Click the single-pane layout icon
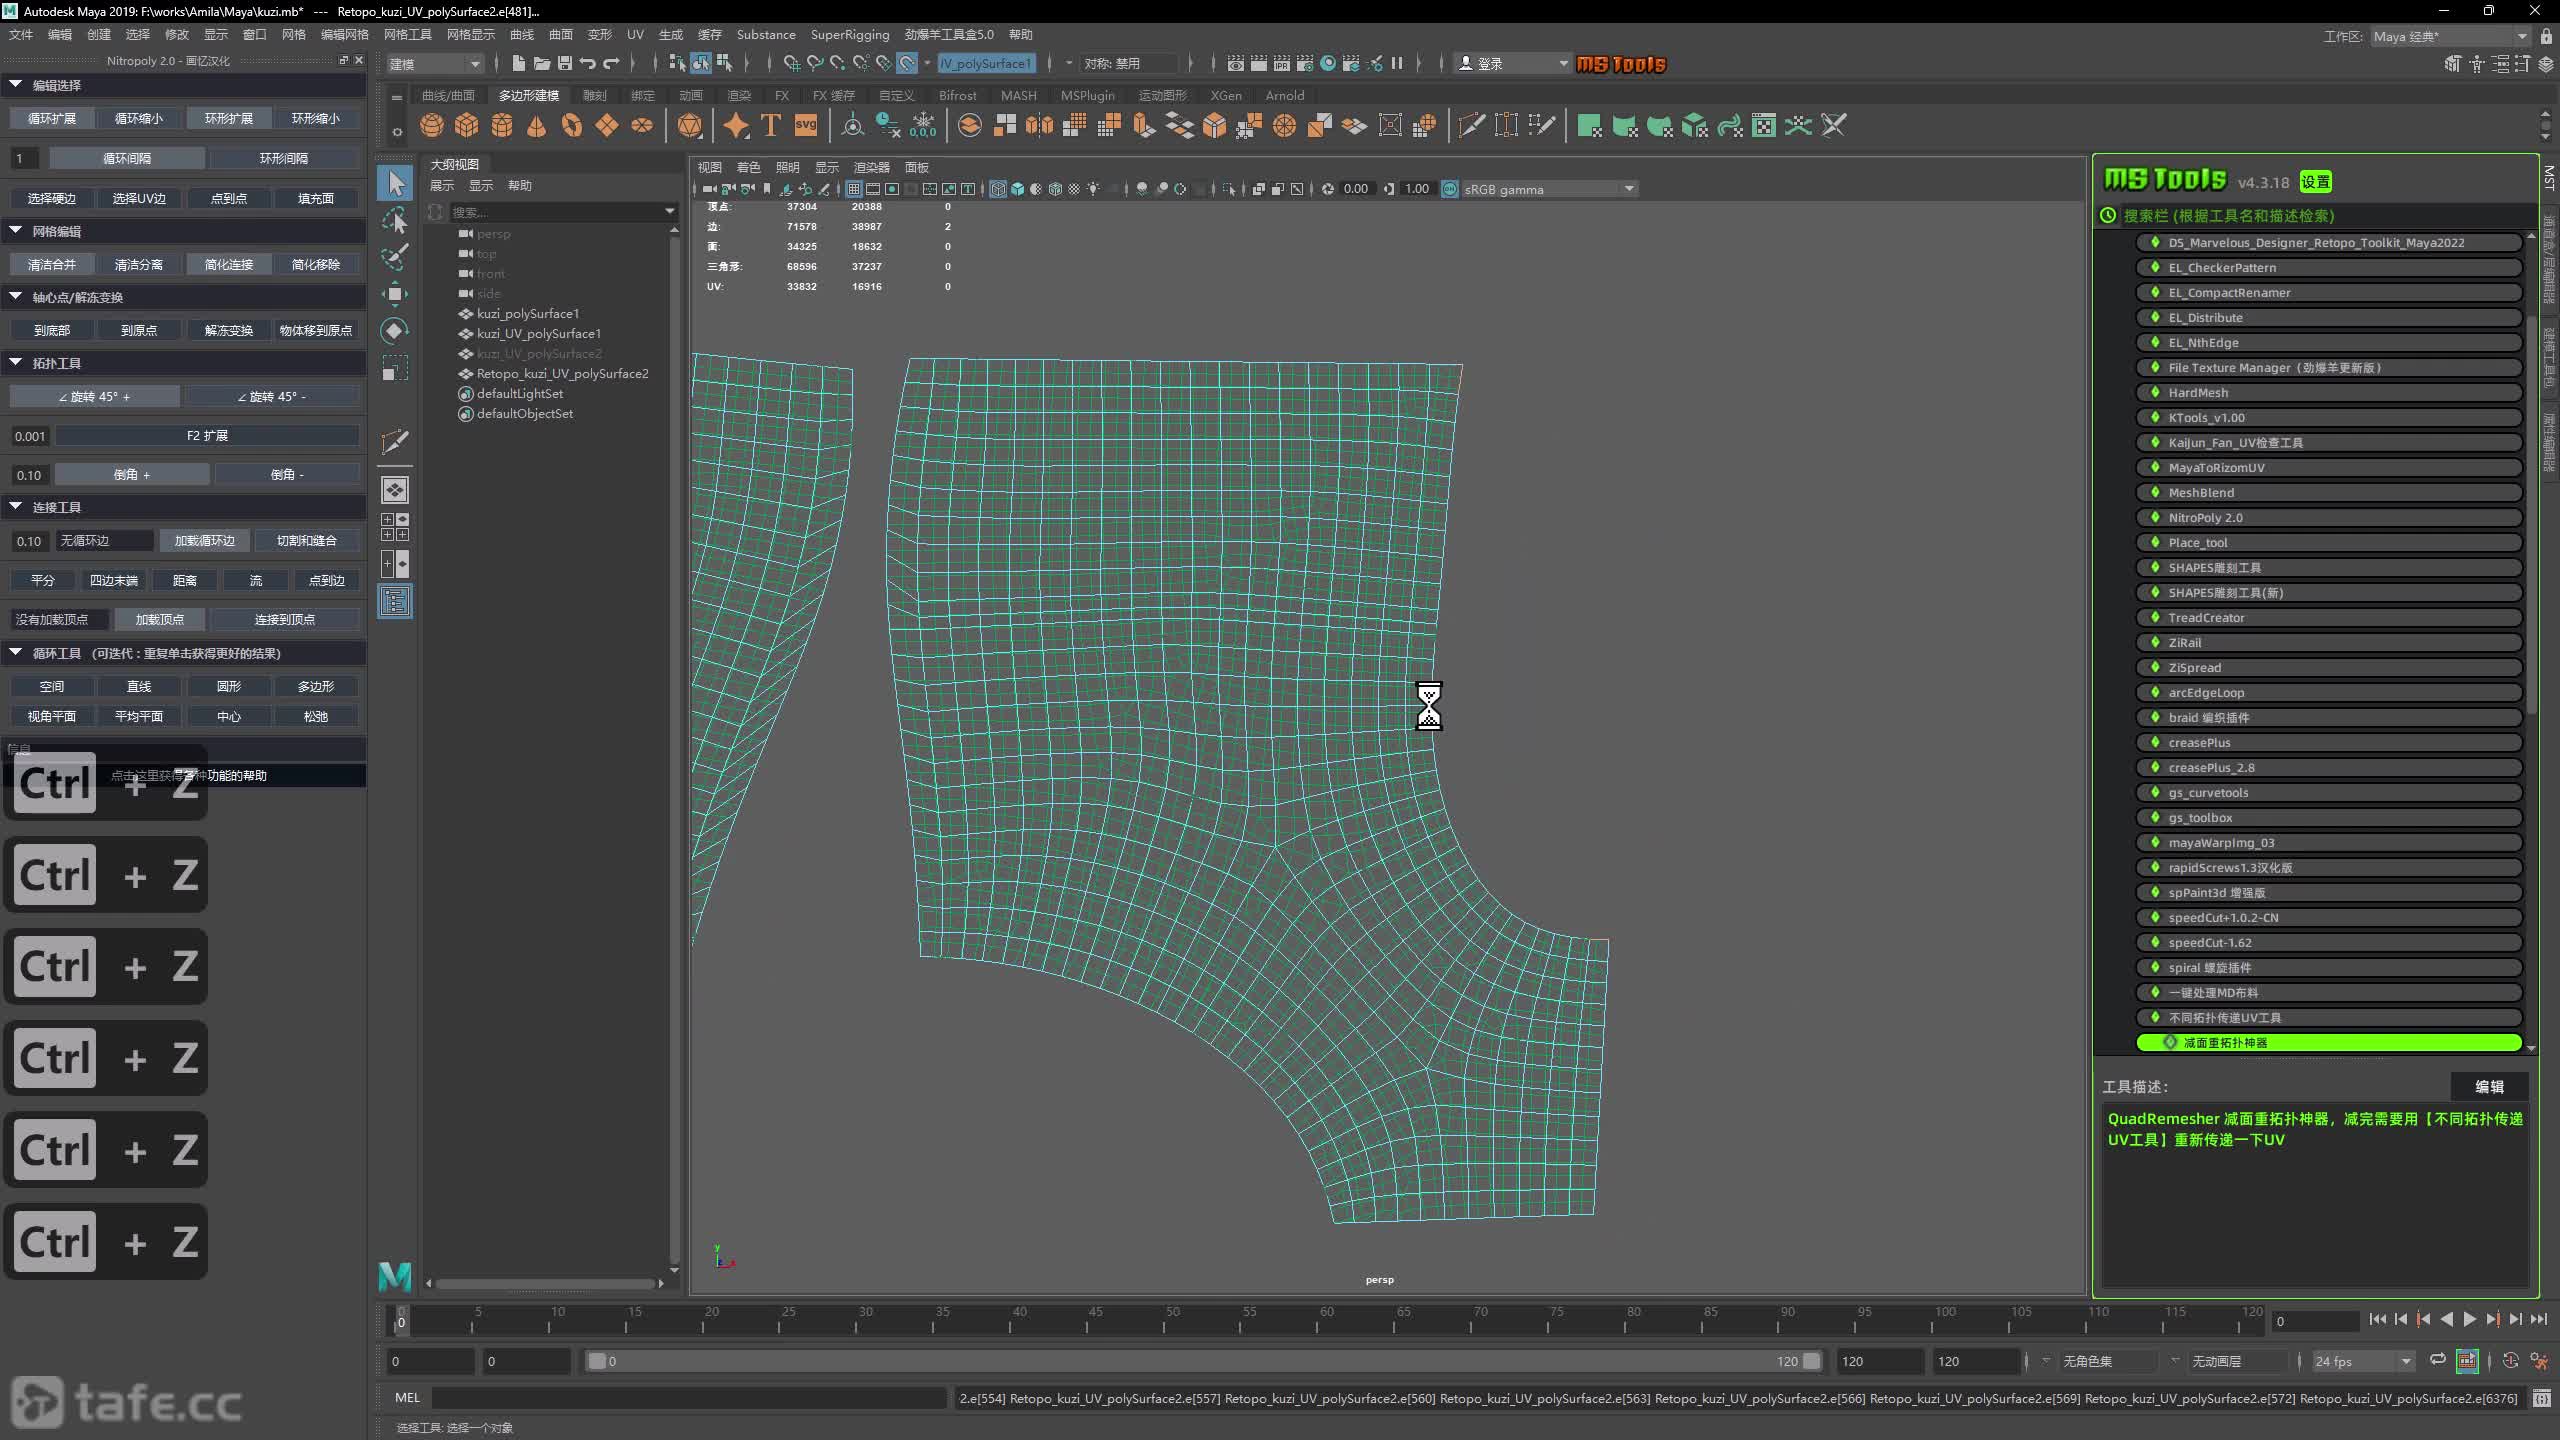This screenshot has height=1440, width=2560. coord(395,490)
